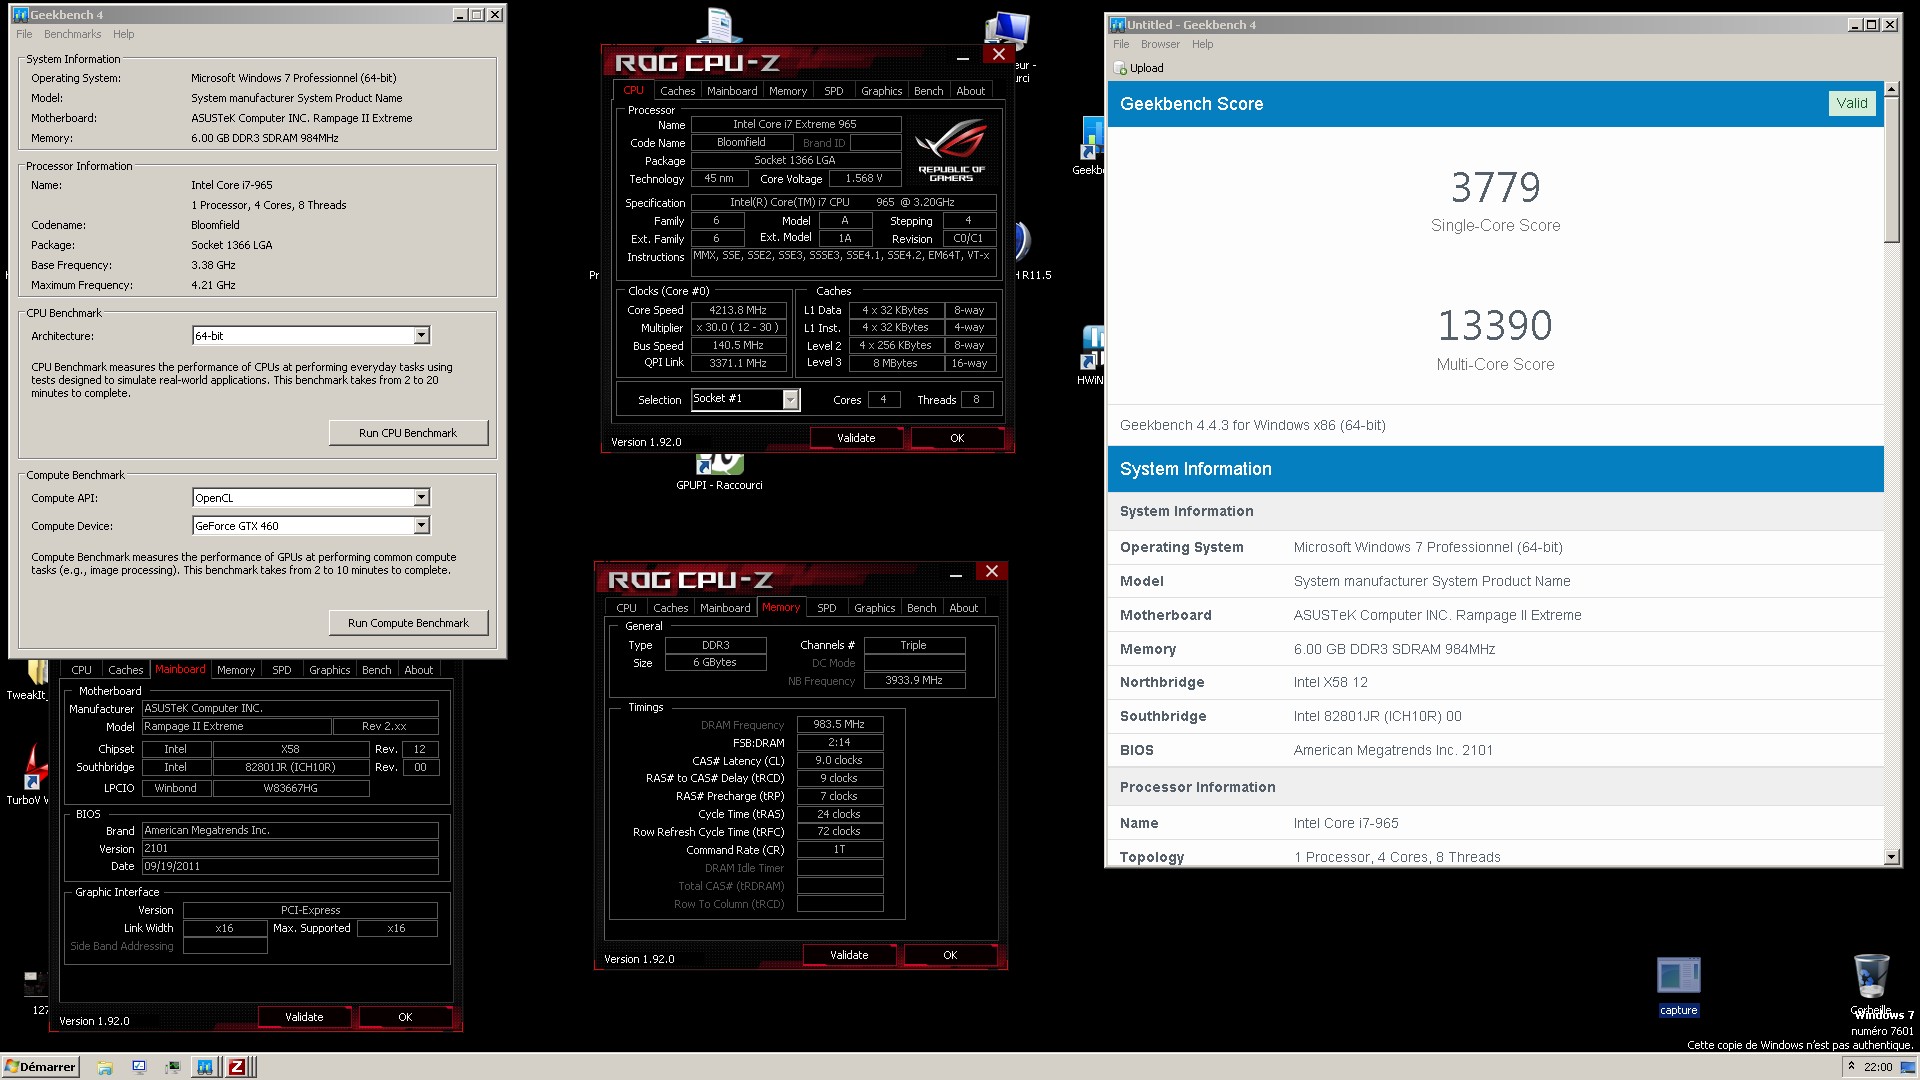The height and width of the screenshot is (1080, 1920).
Task: Click Validate in top CPU-Z window
Action: click(x=856, y=438)
